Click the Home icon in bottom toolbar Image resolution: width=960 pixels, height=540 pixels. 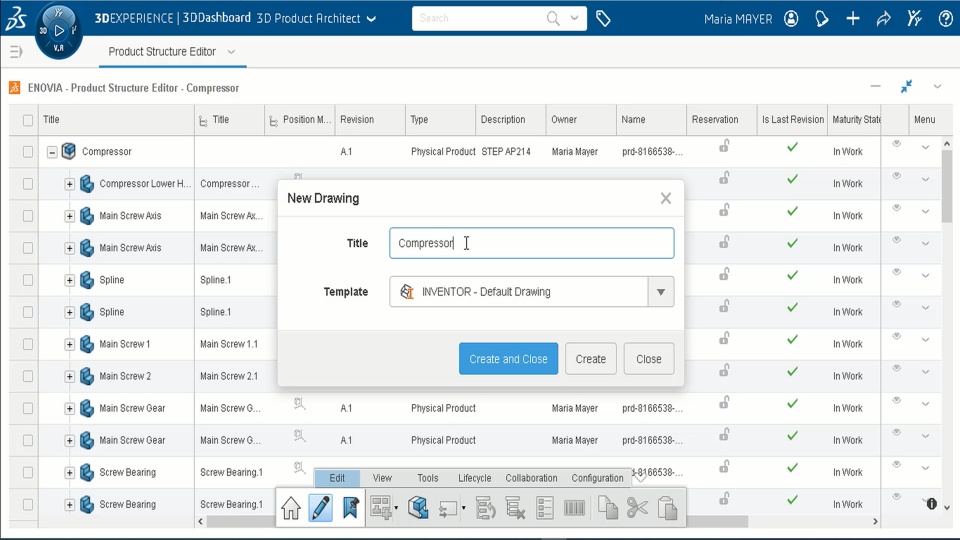pos(291,508)
